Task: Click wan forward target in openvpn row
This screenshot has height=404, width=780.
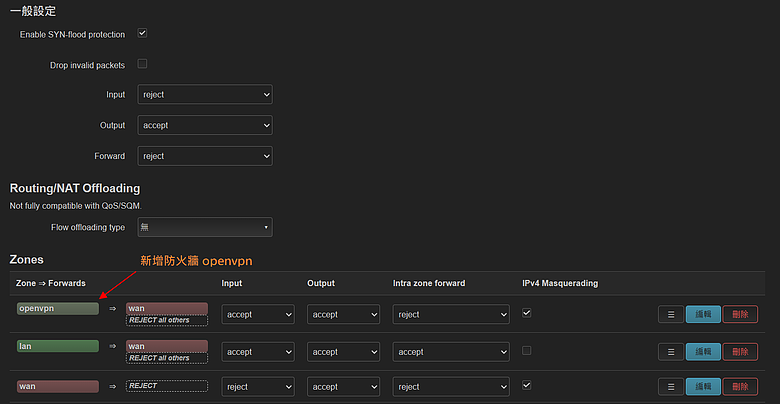Action: 167,308
